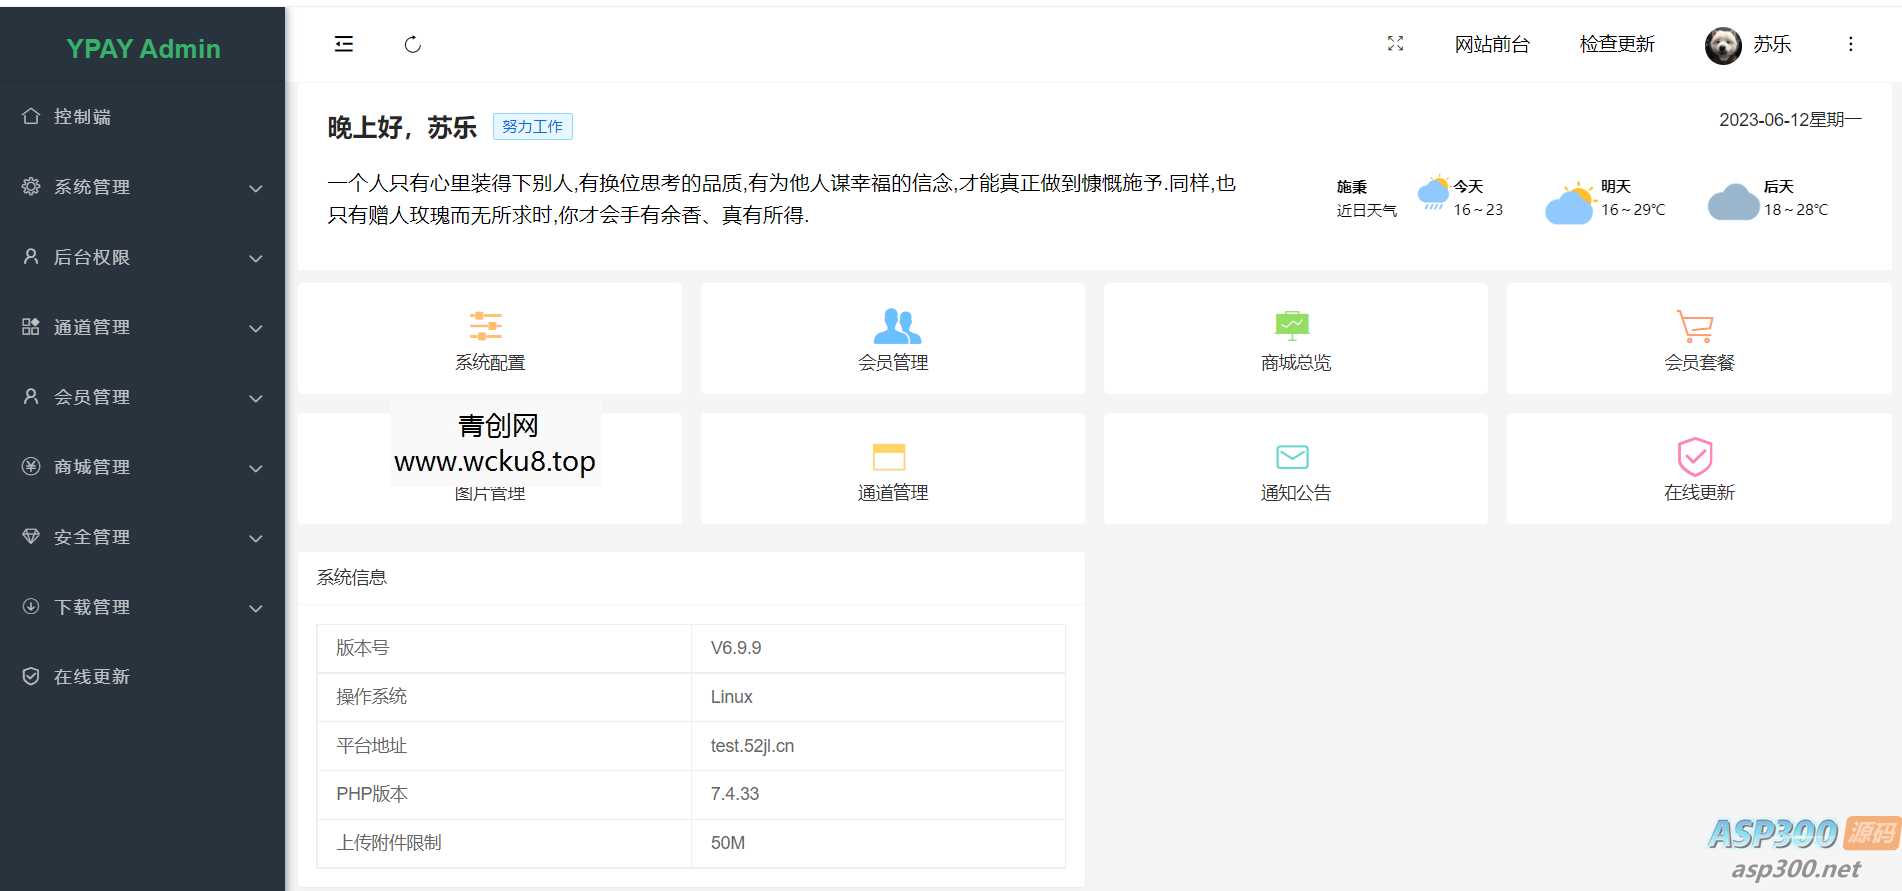Click the 努力工作 tag badge
The image size is (1902, 891).
[533, 127]
